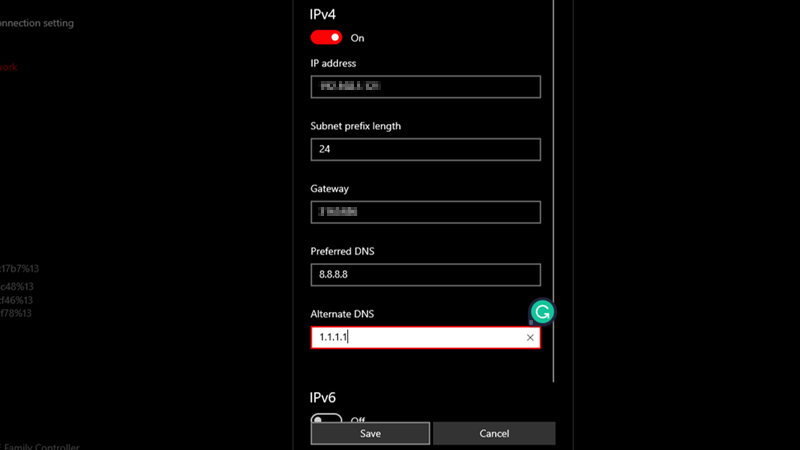Click the red link text on the left
Viewport: 800px width, 450px height.
coord(8,67)
